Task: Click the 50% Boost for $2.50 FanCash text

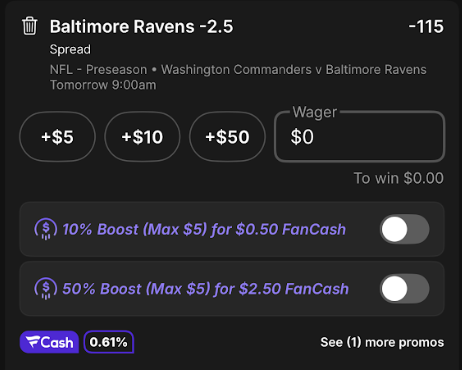Action: point(206,289)
